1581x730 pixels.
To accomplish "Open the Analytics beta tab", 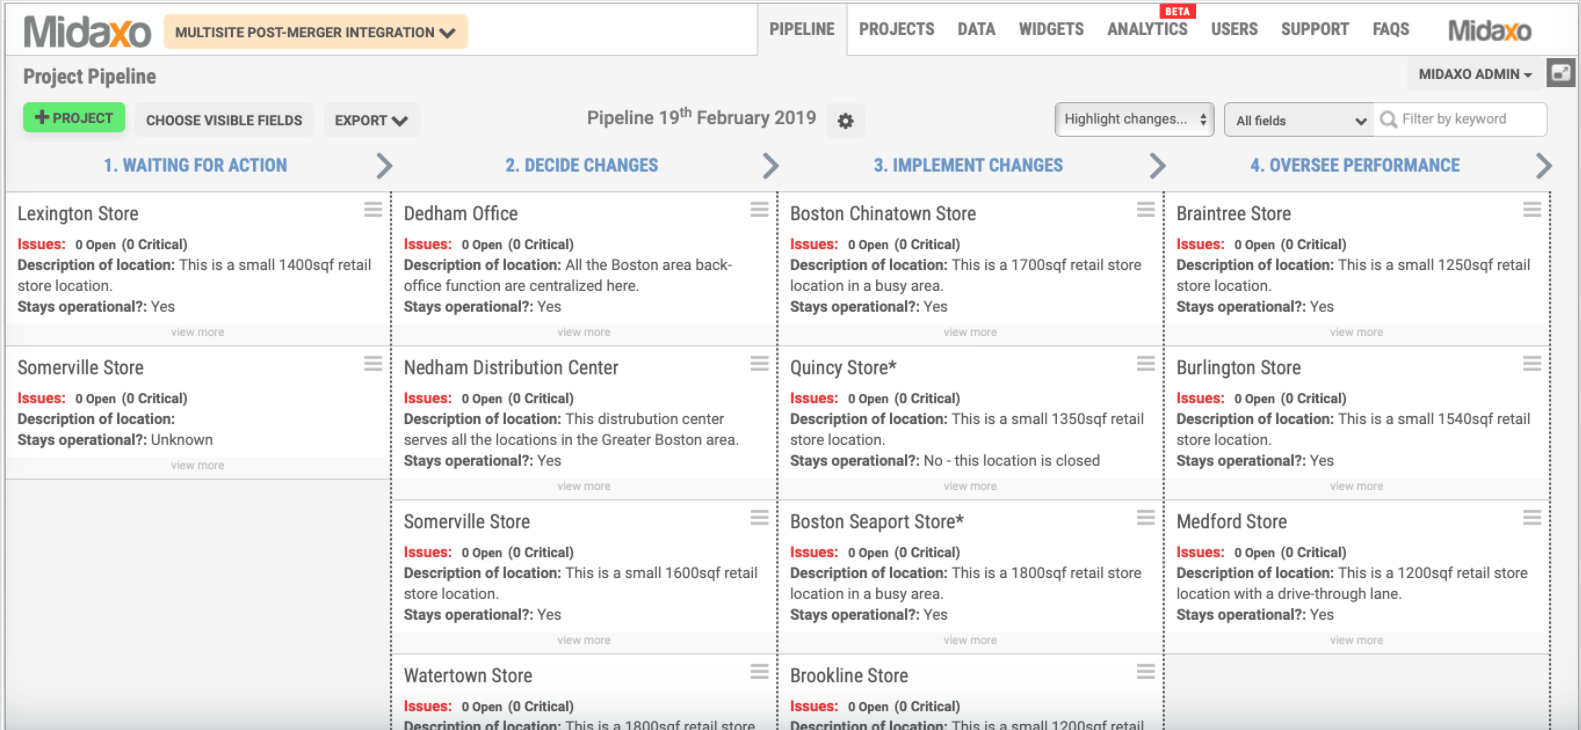I will tap(1147, 29).
